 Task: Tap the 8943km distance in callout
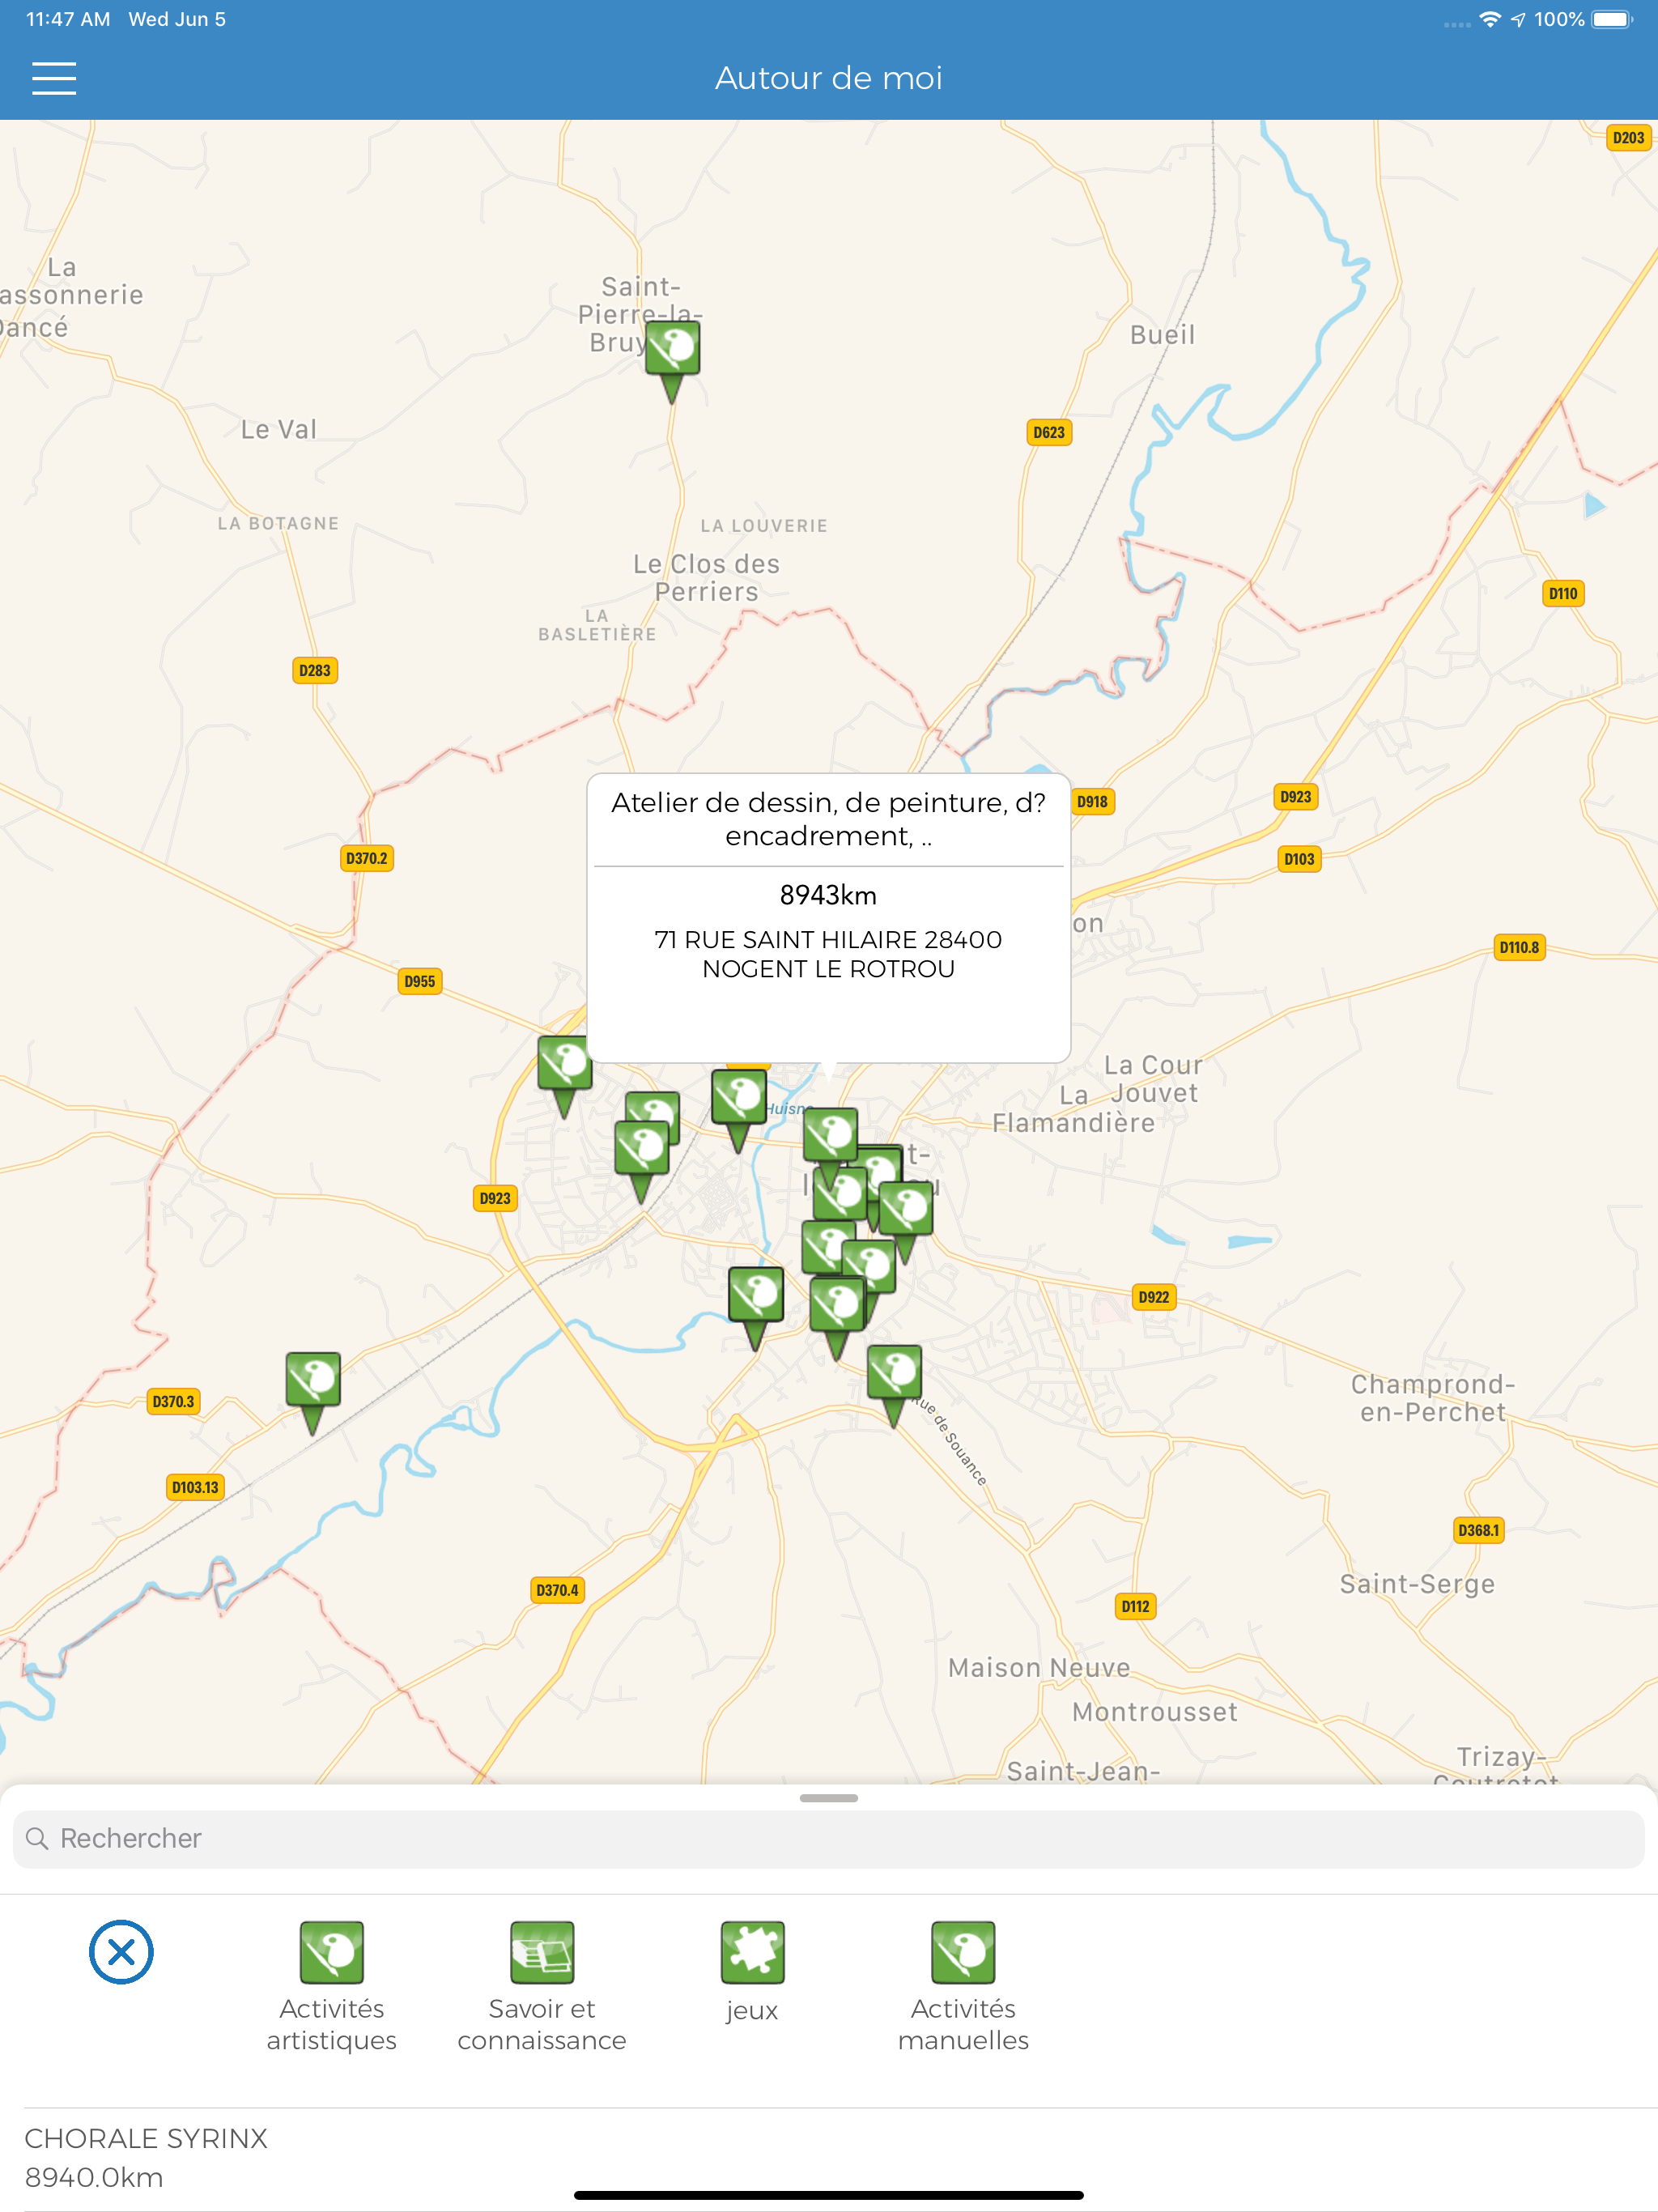828,895
